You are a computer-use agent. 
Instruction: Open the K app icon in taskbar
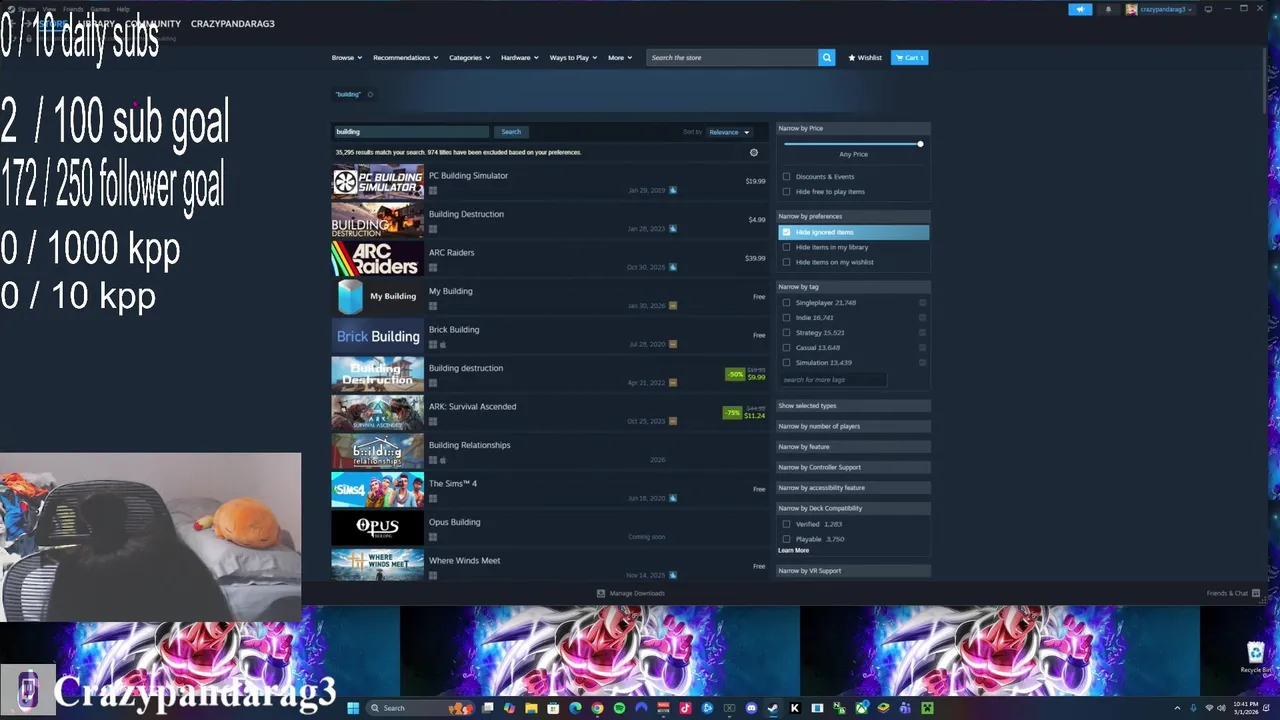795,708
